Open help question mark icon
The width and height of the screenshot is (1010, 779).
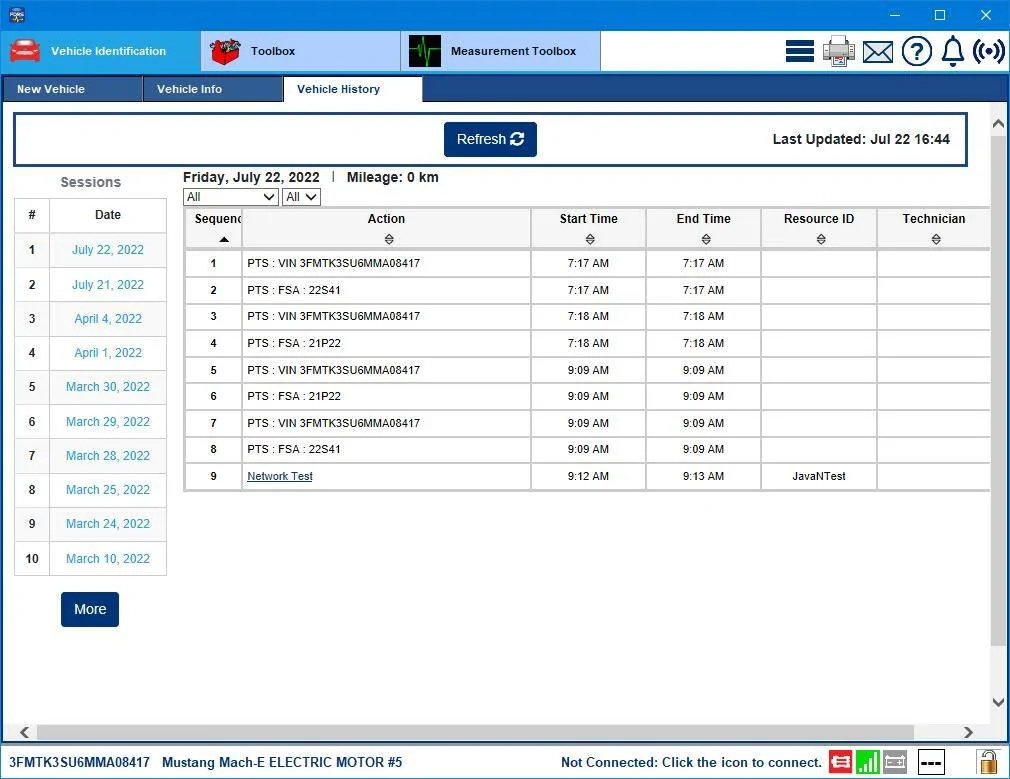916,51
